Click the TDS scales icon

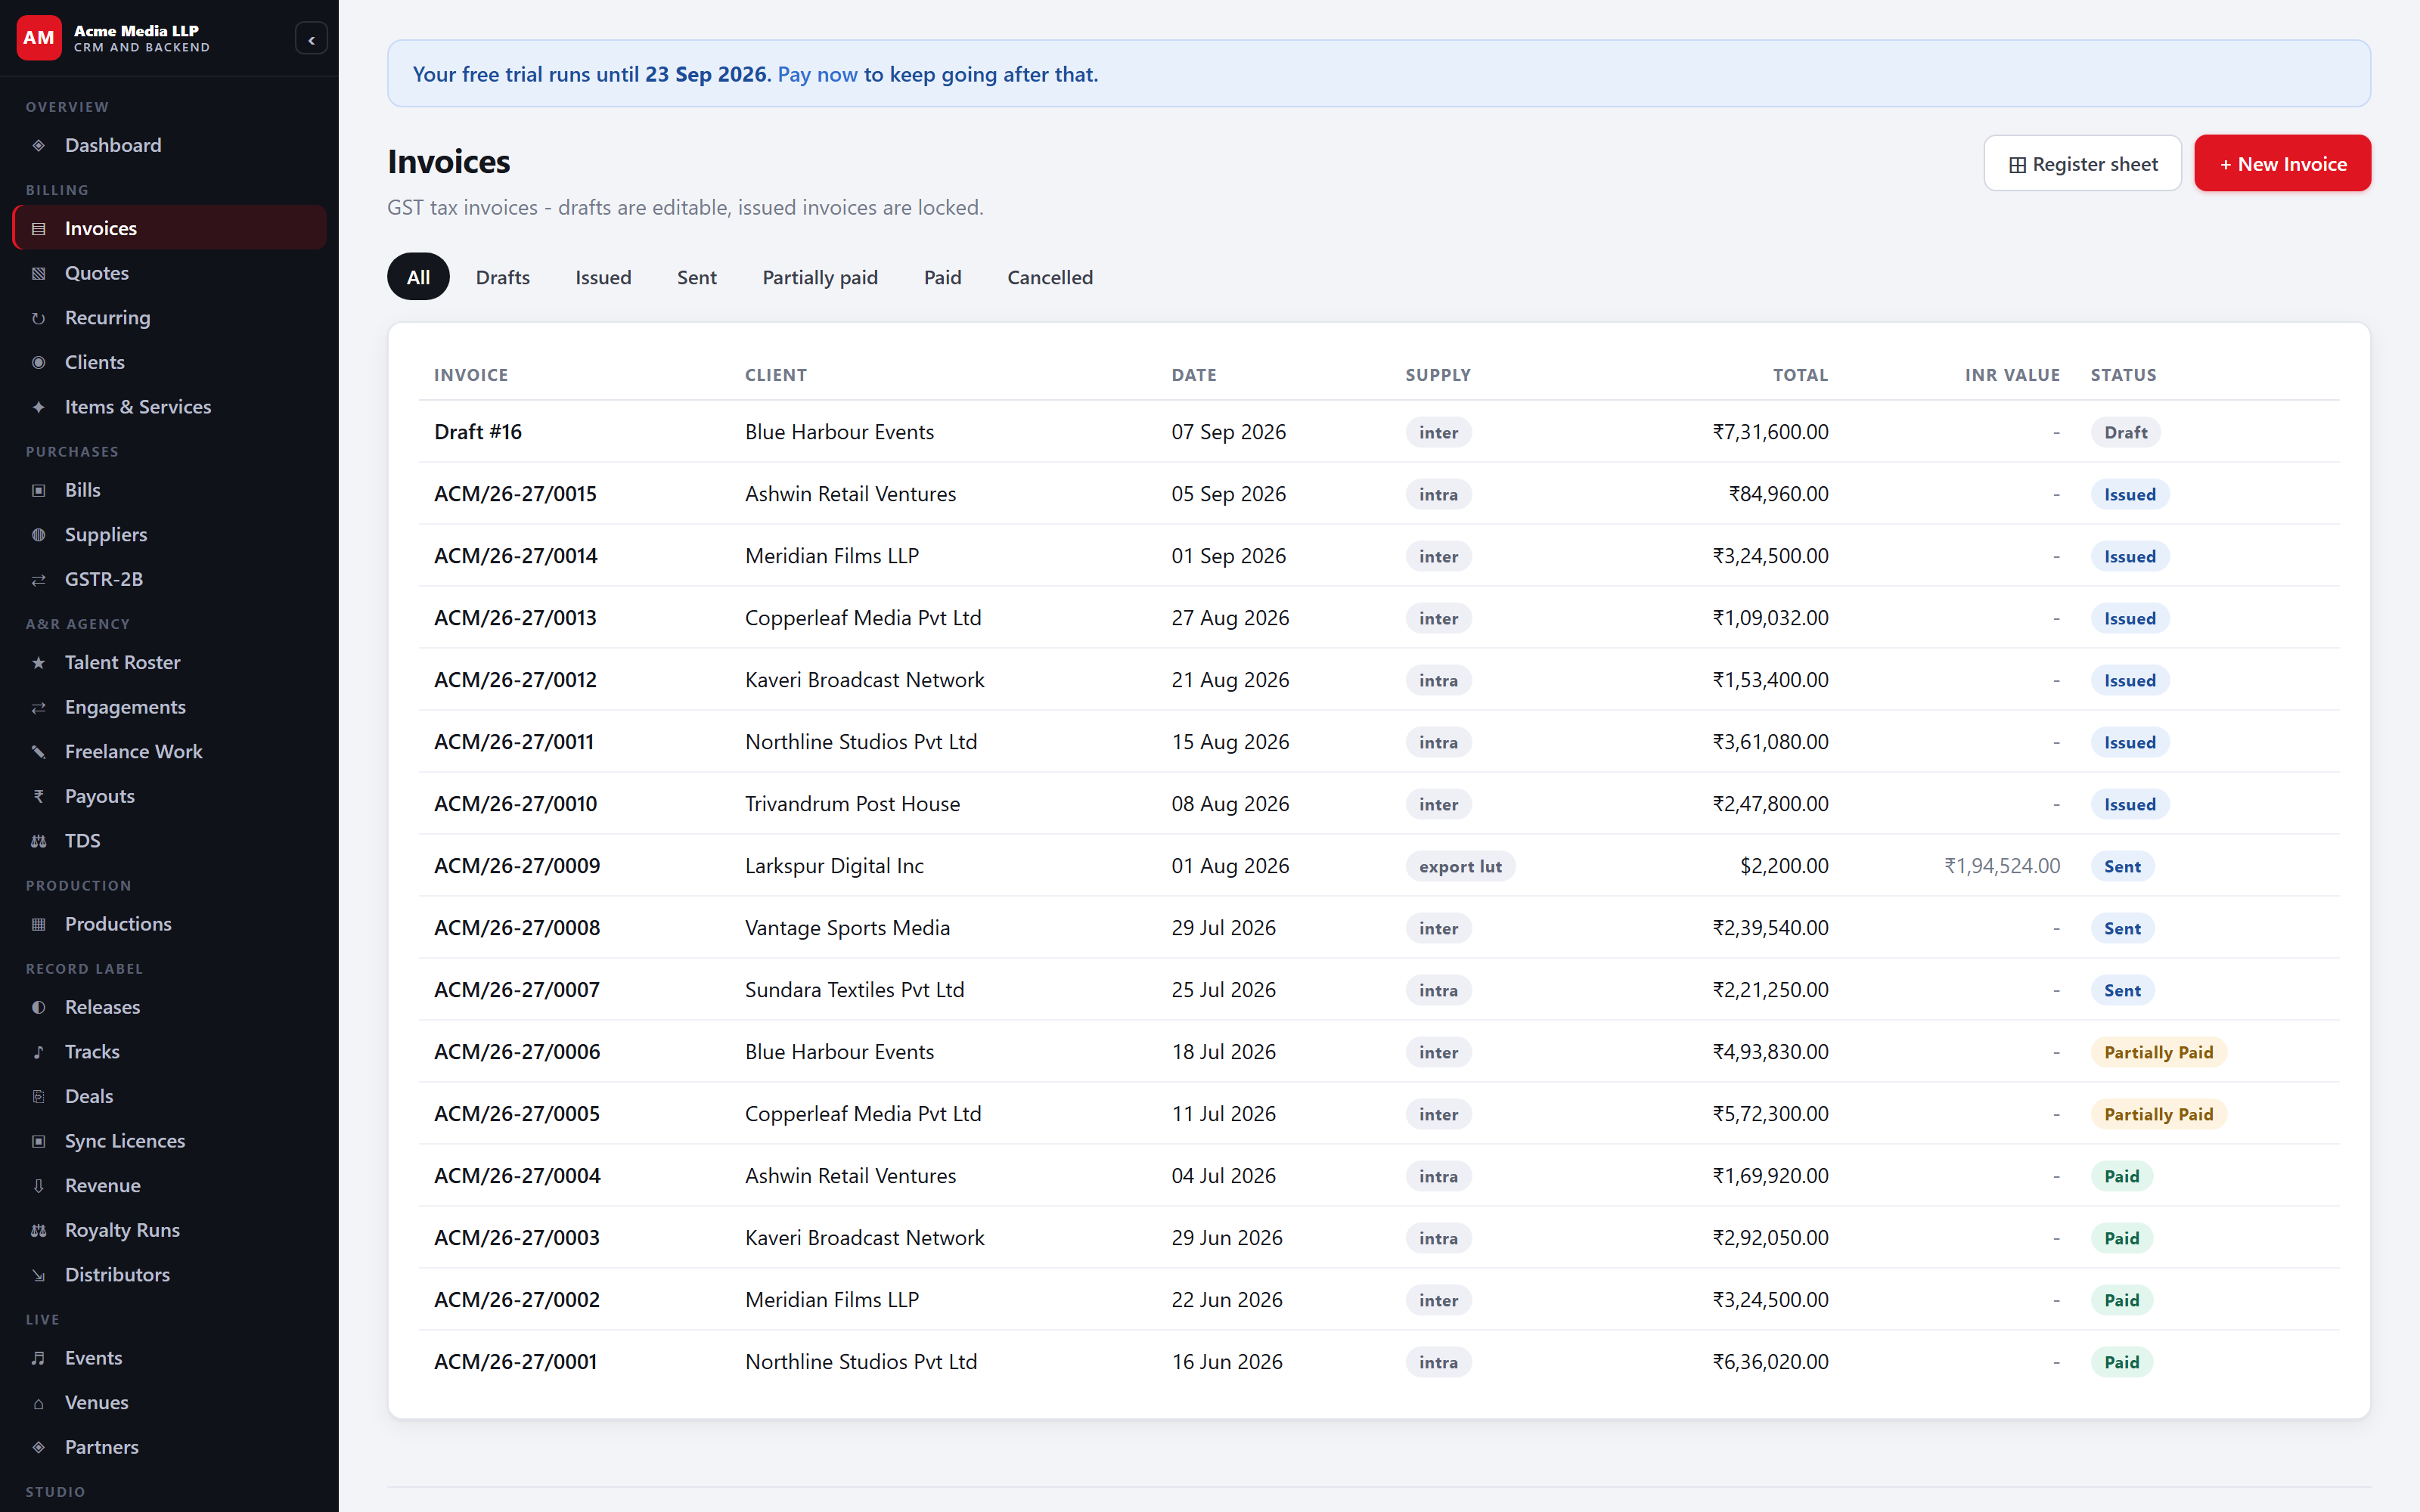coord(38,841)
